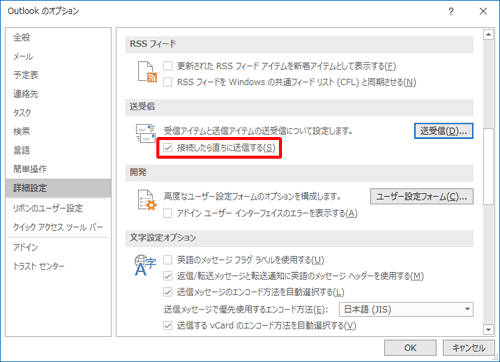Uncheck 接続したら直ちに送信する checkbox

(168, 148)
